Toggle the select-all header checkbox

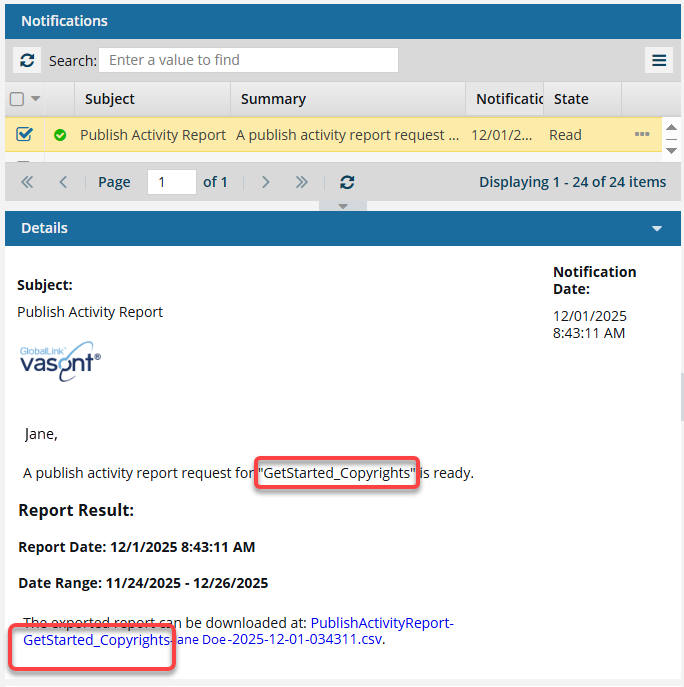pos(17,99)
